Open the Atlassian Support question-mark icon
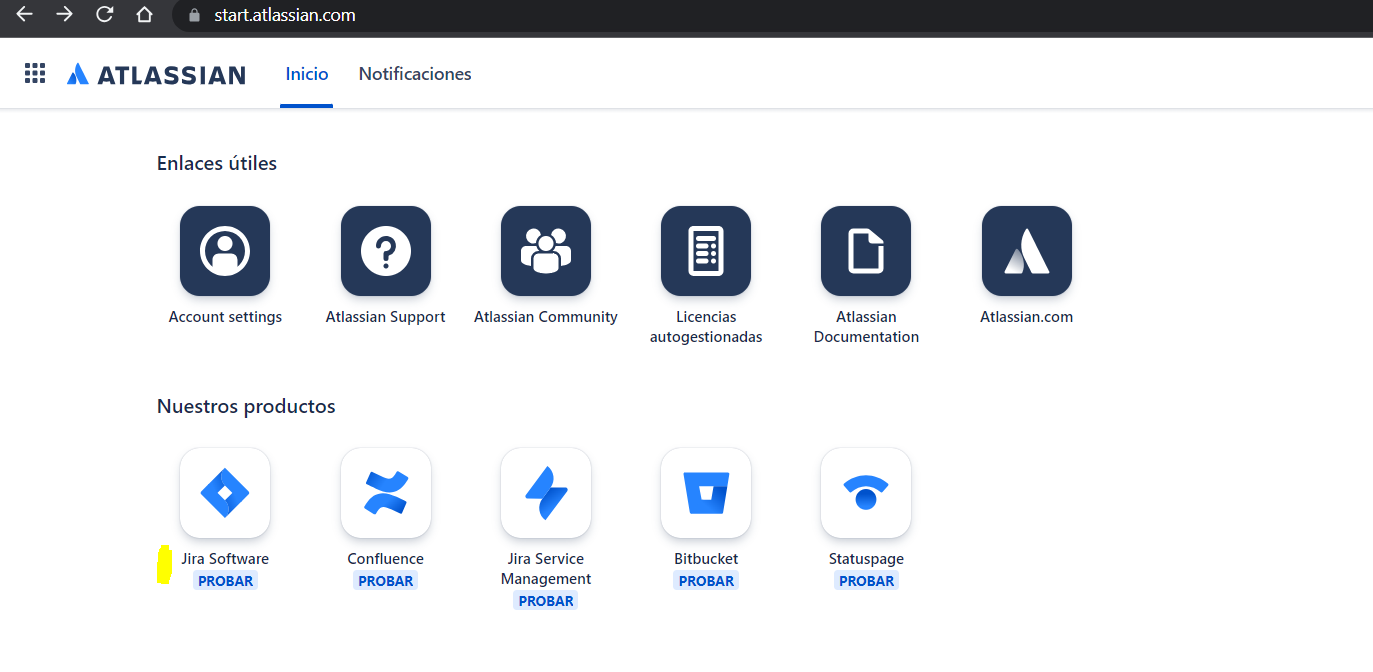The height and width of the screenshot is (672, 1373). click(x=386, y=251)
